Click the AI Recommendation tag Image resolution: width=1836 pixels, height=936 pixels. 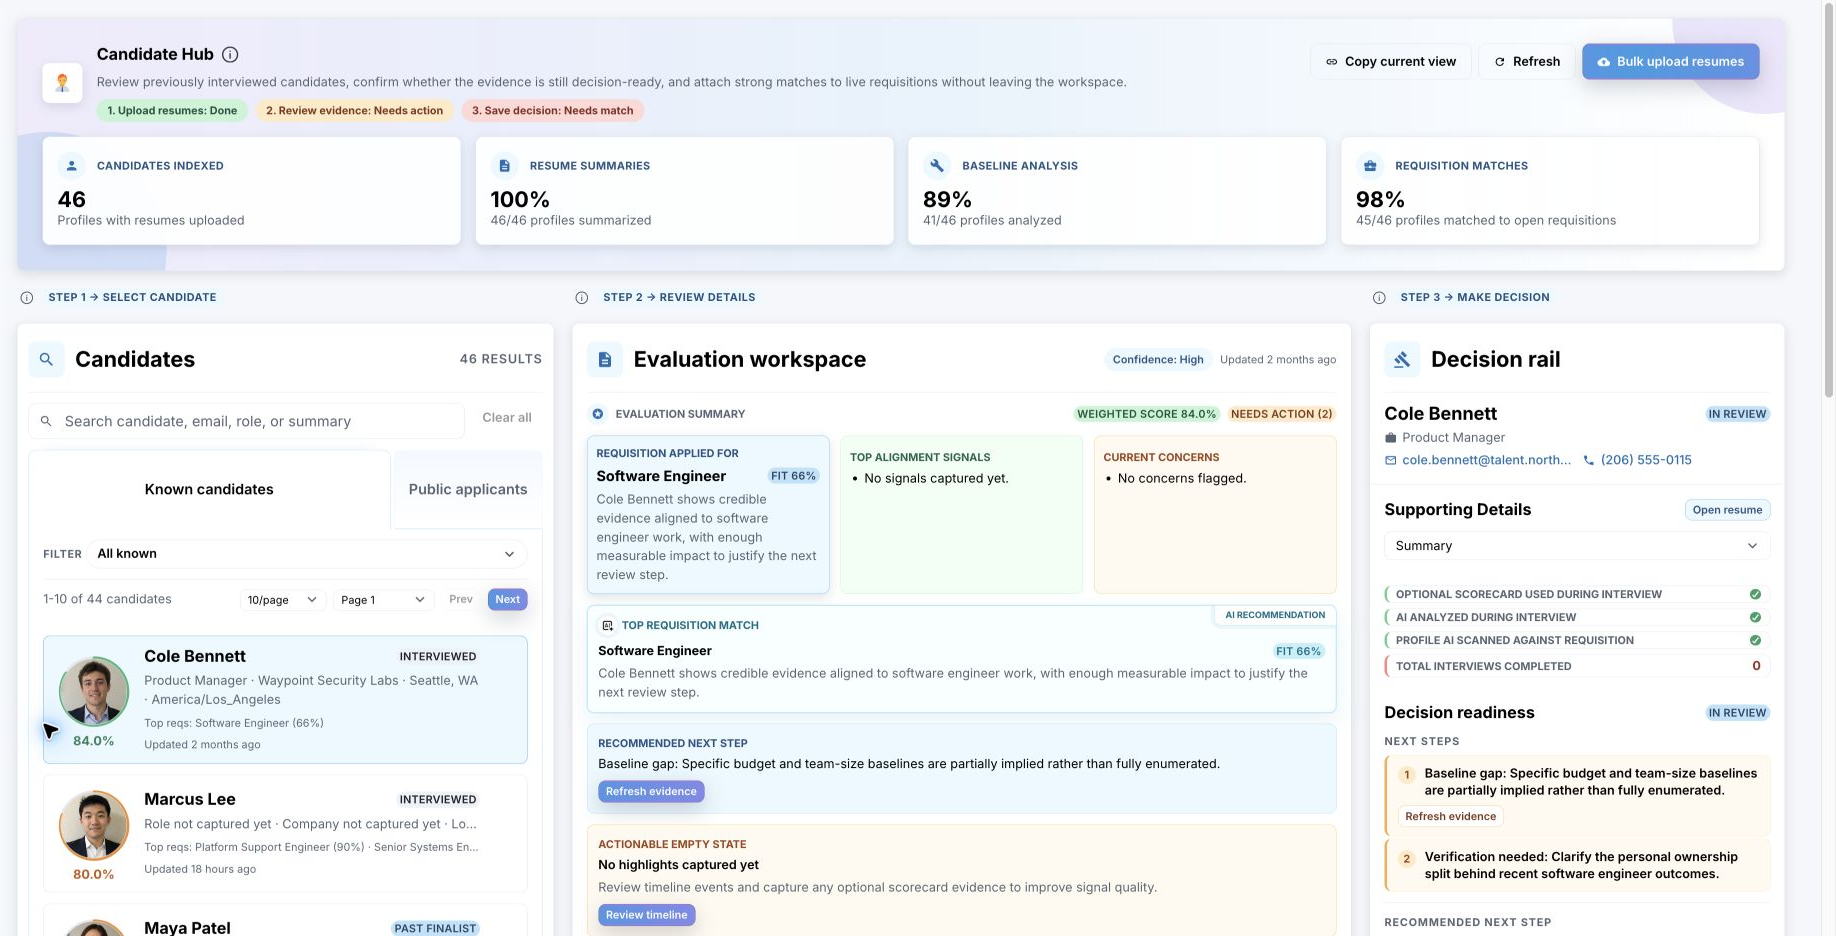(x=1275, y=615)
